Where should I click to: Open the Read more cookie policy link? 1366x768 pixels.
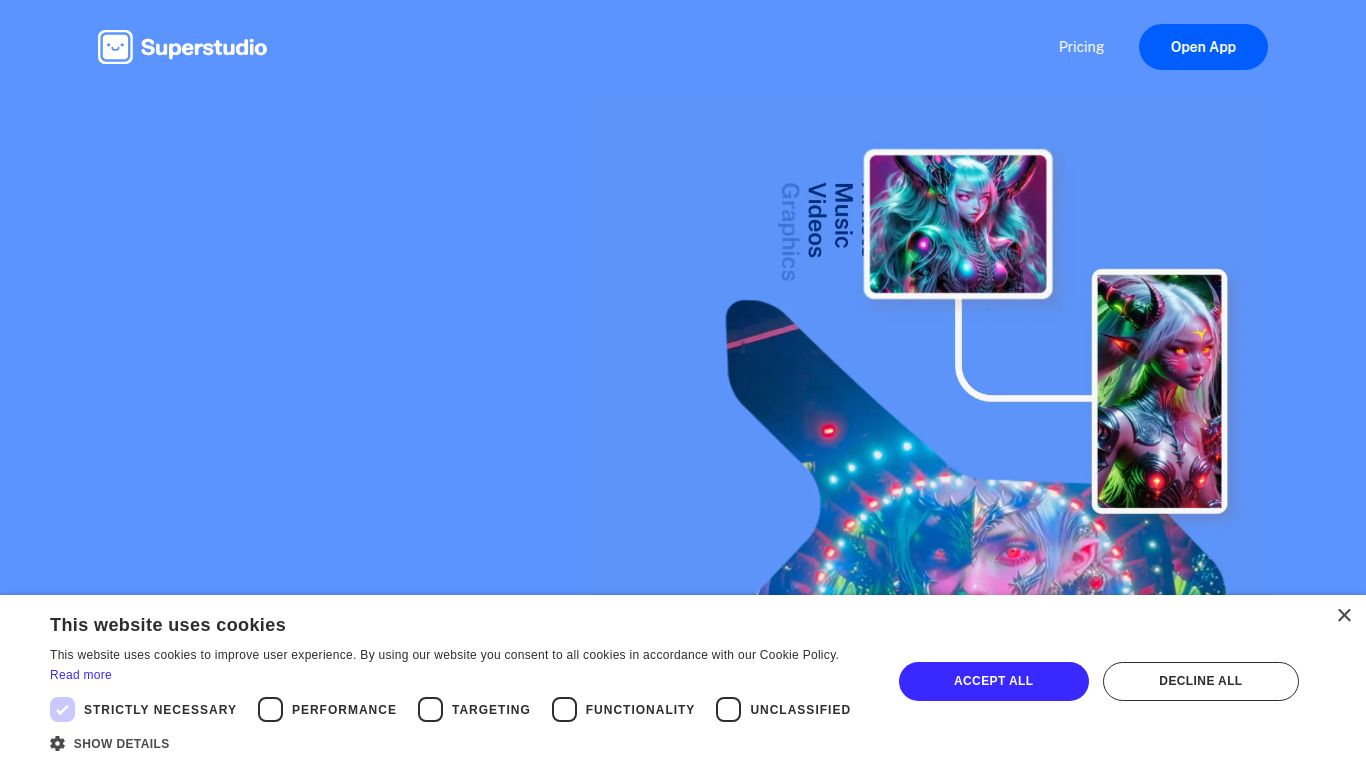(81, 675)
